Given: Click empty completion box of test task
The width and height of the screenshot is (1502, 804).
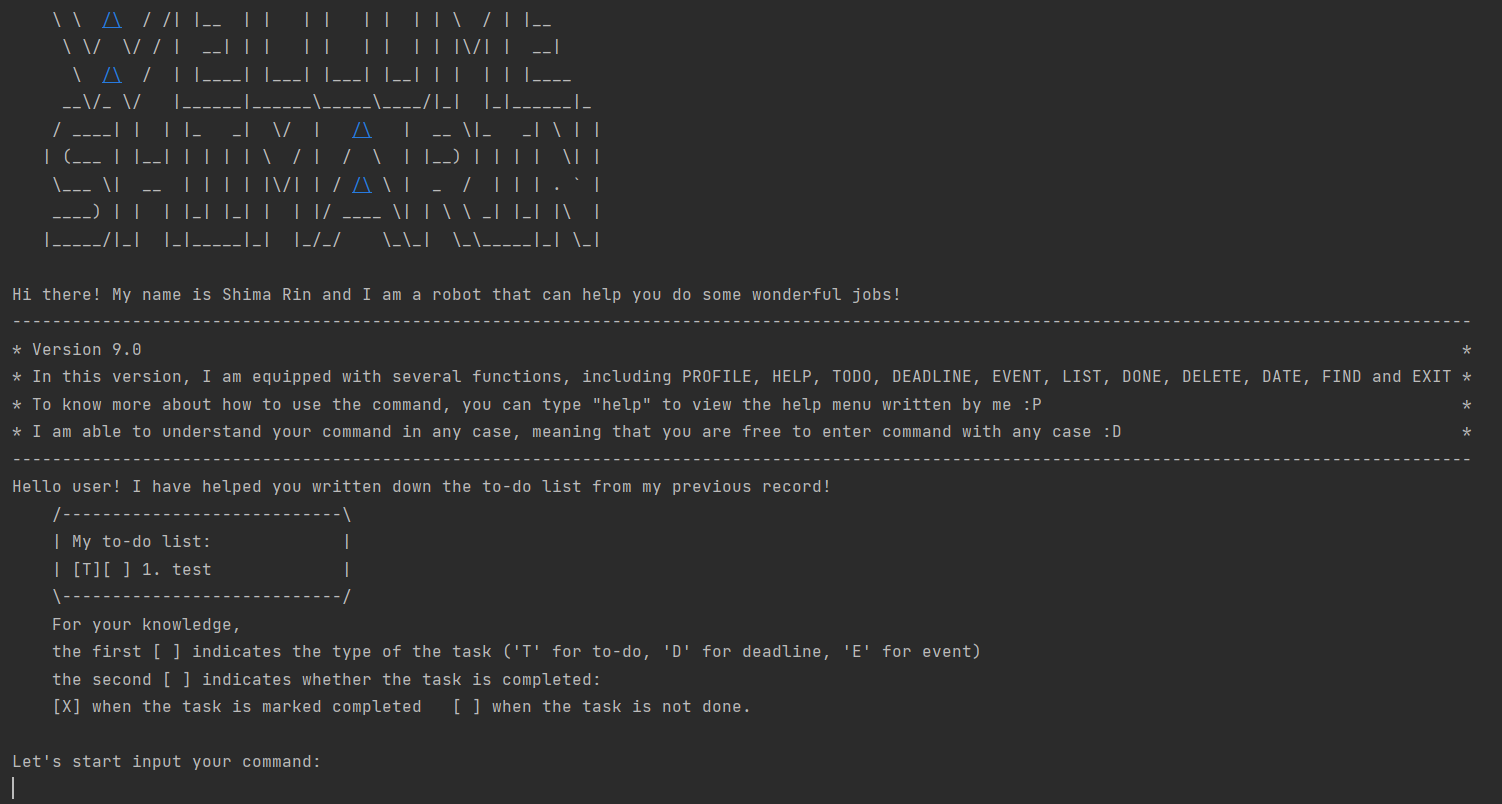Looking at the screenshot, I should click(117, 569).
